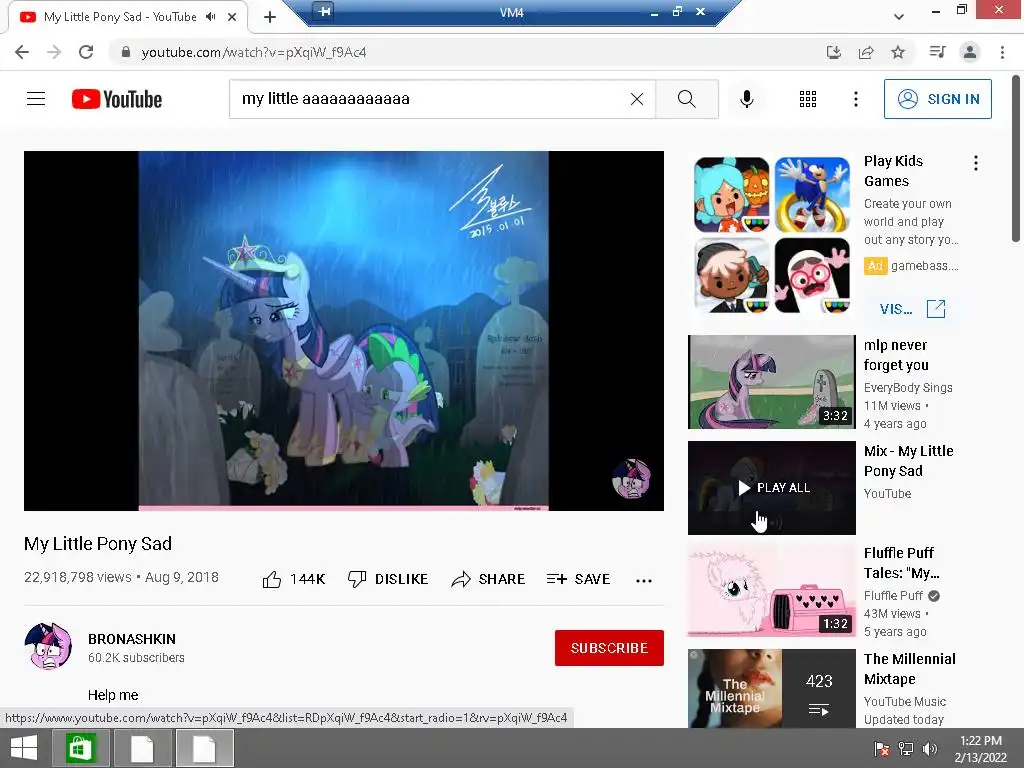
Task: View site info via padlock icon
Action: coord(126,52)
